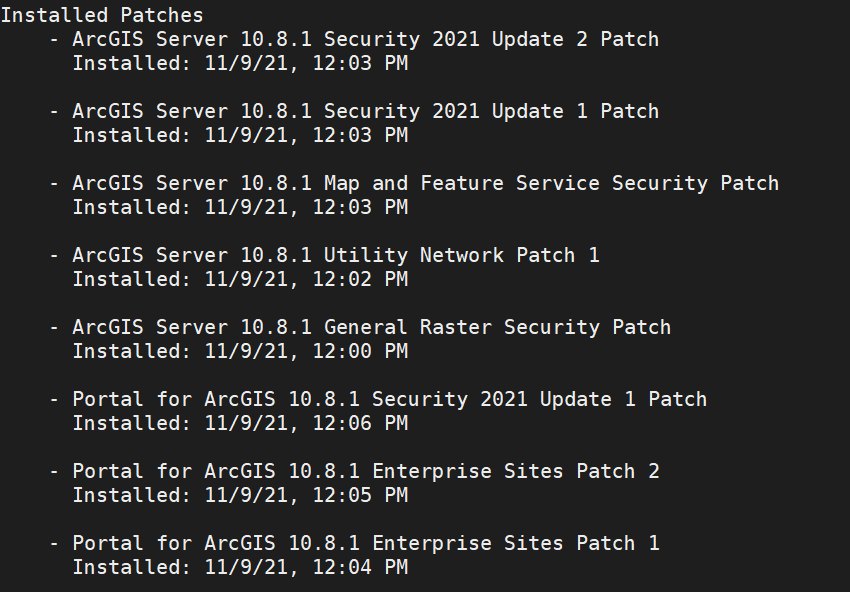This screenshot has width=850, height=592.
Task: Click the ArcGIS Server Security 2021 Update 2 Patch line
Action: pos(365,39)
